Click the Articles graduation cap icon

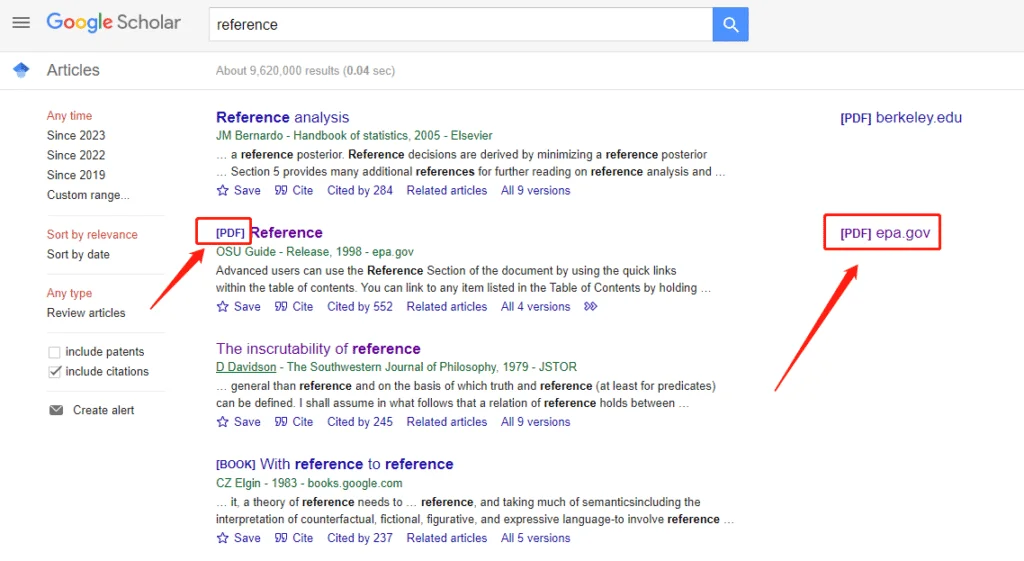pyautogui.click(x=21, y=70)
